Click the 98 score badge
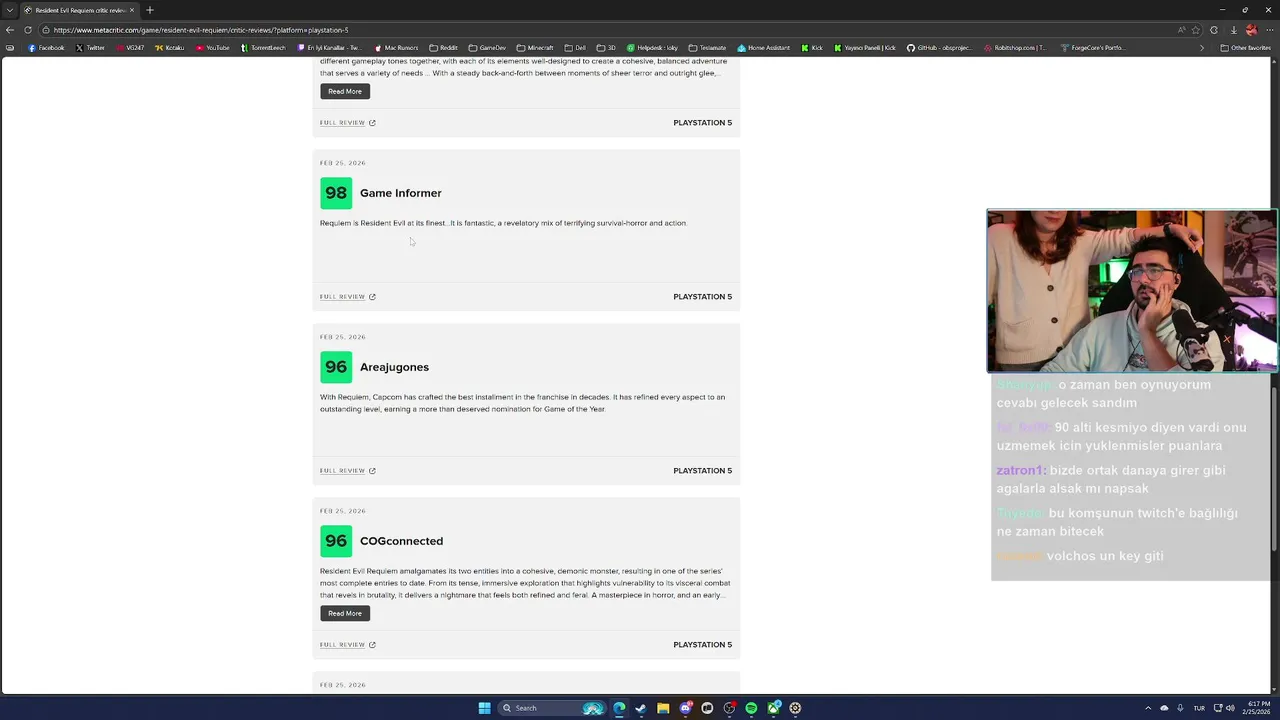The width and height of the screenshot is (1280, 720). click(336, 193)
